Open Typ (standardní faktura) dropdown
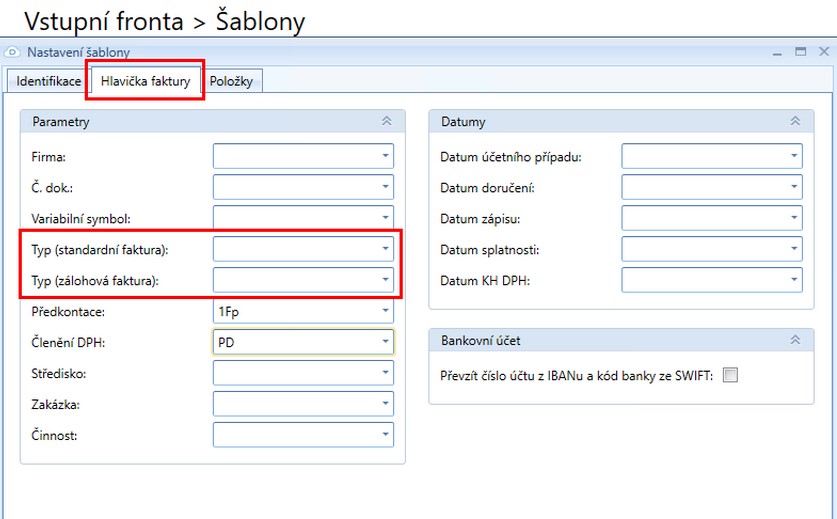 coord(385,249)
